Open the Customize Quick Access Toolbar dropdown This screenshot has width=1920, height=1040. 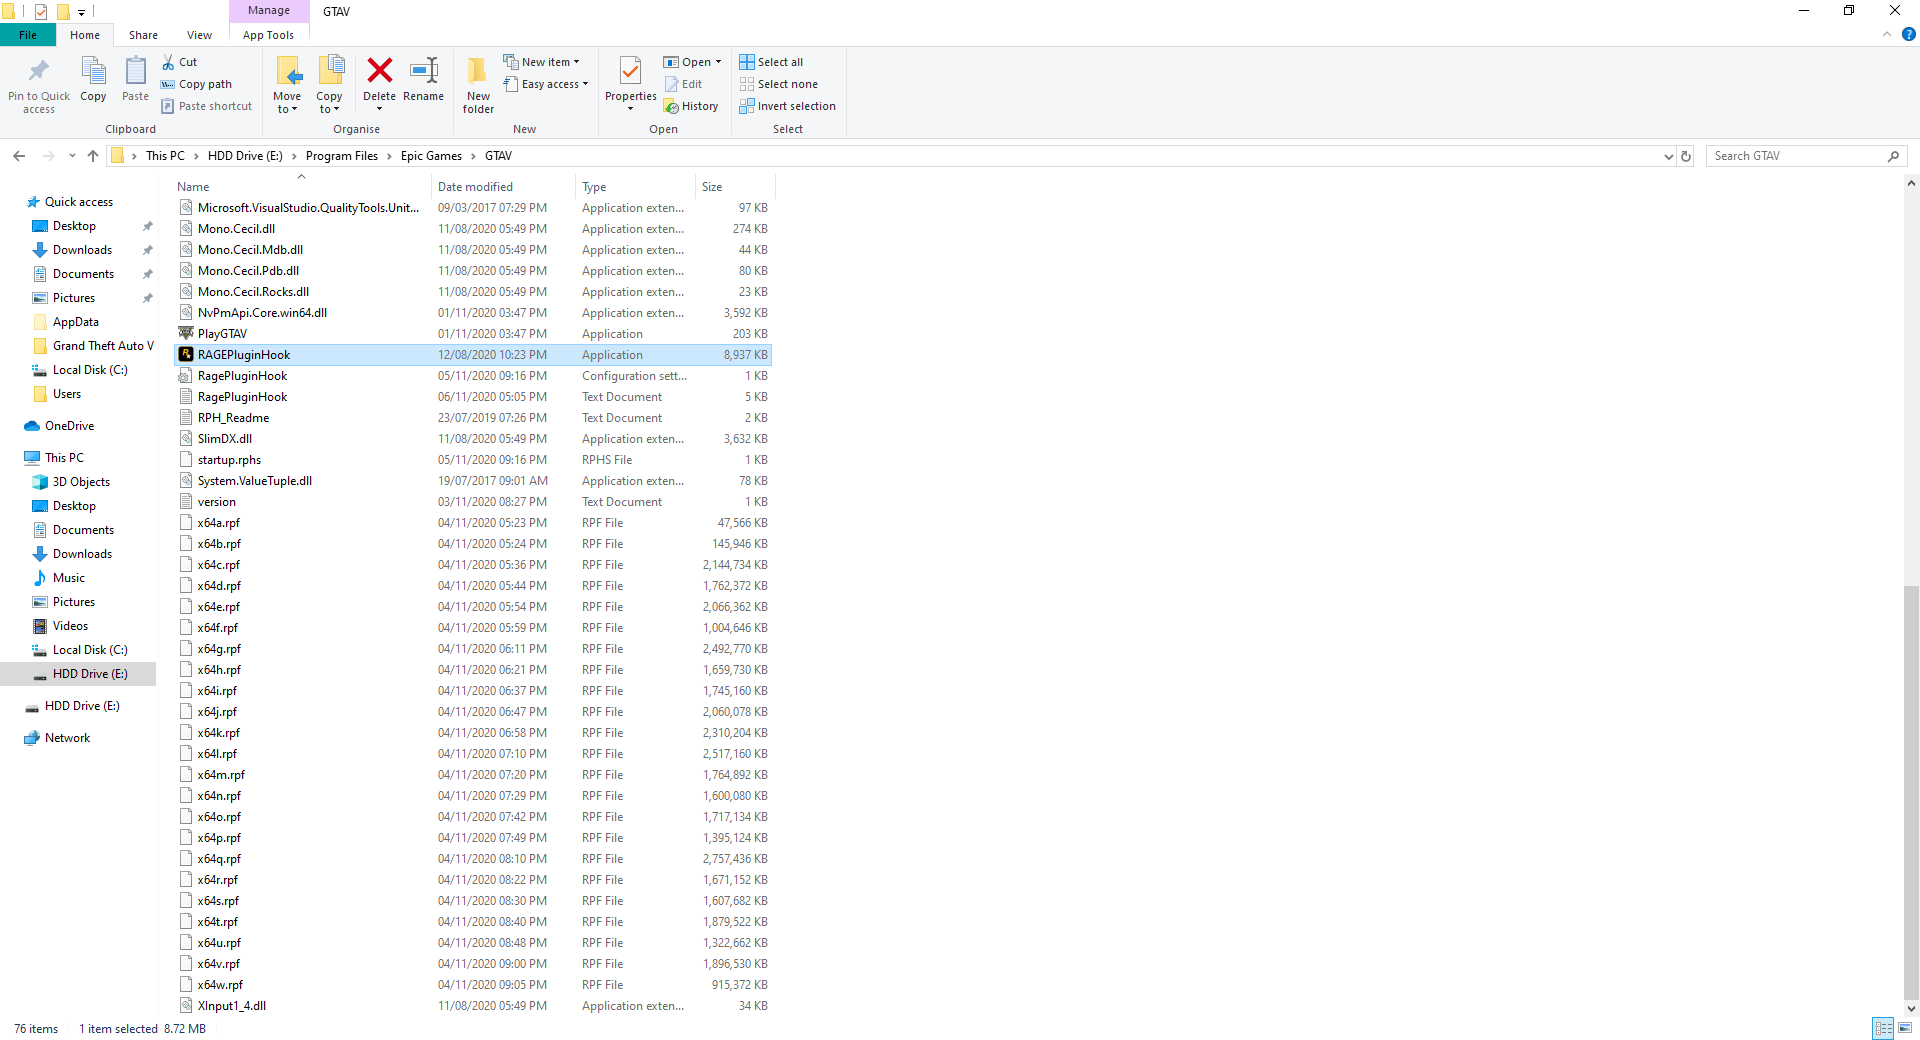82,12
